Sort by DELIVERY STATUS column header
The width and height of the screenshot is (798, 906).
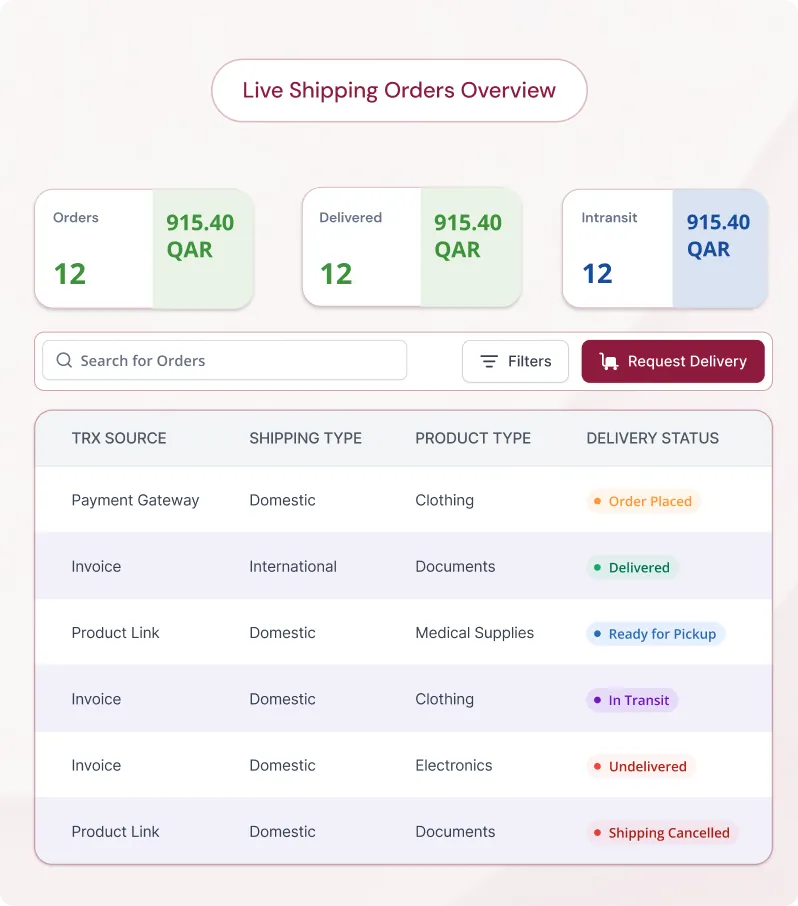pos(652,438)
